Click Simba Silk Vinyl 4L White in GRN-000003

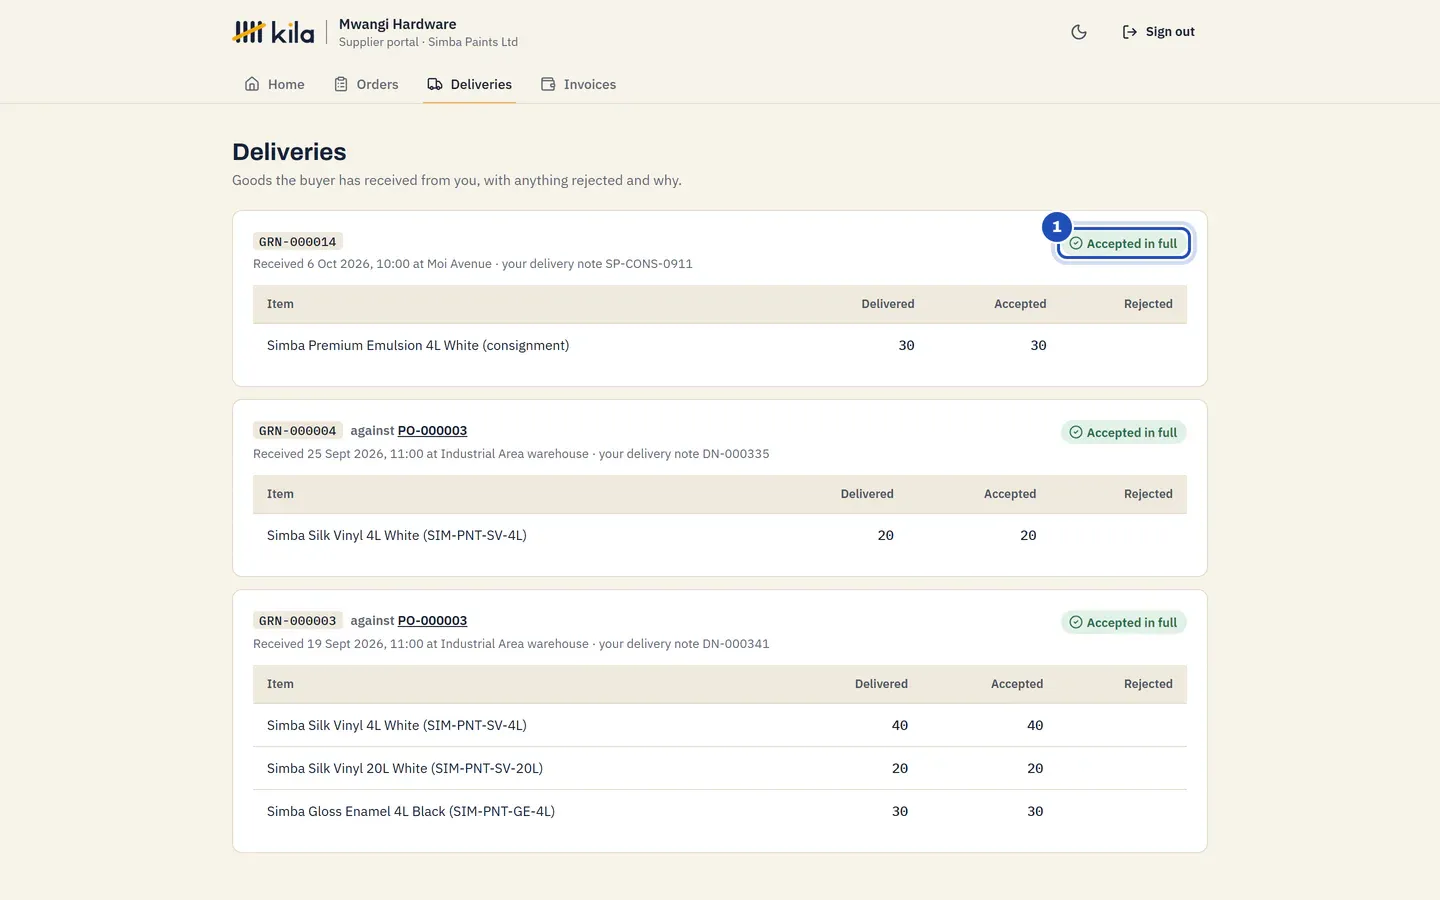[397, 726]
